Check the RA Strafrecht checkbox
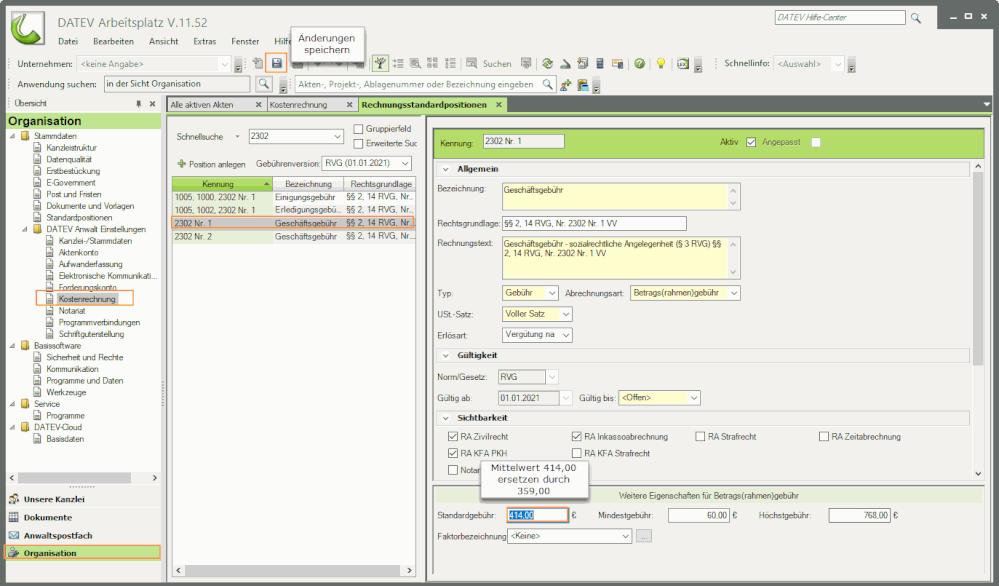Viewport: 999px width, 586px height. (700, 436)
